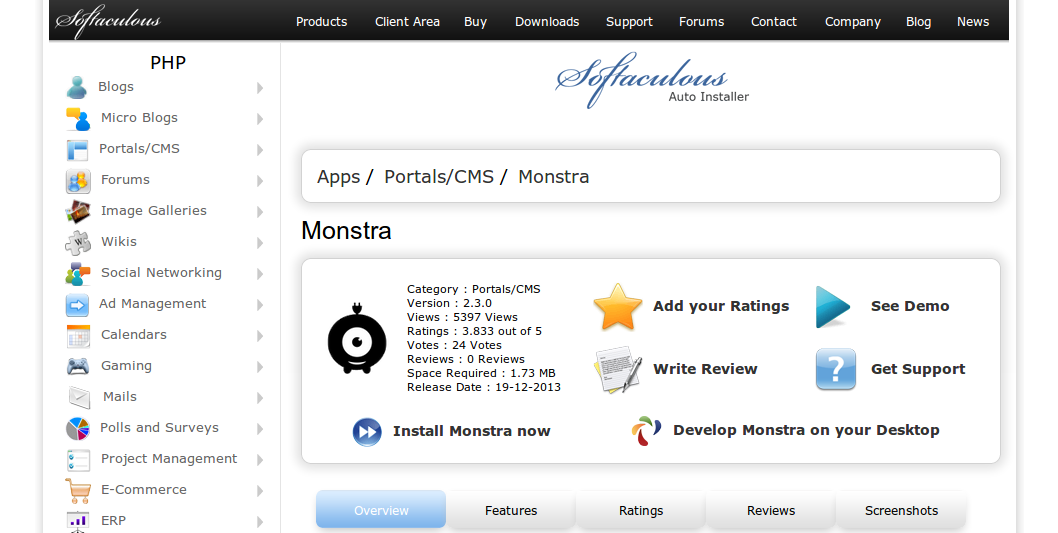Click Apps in the breadcrumb
Screen dimensions: 1058x533
click(339, 177)
